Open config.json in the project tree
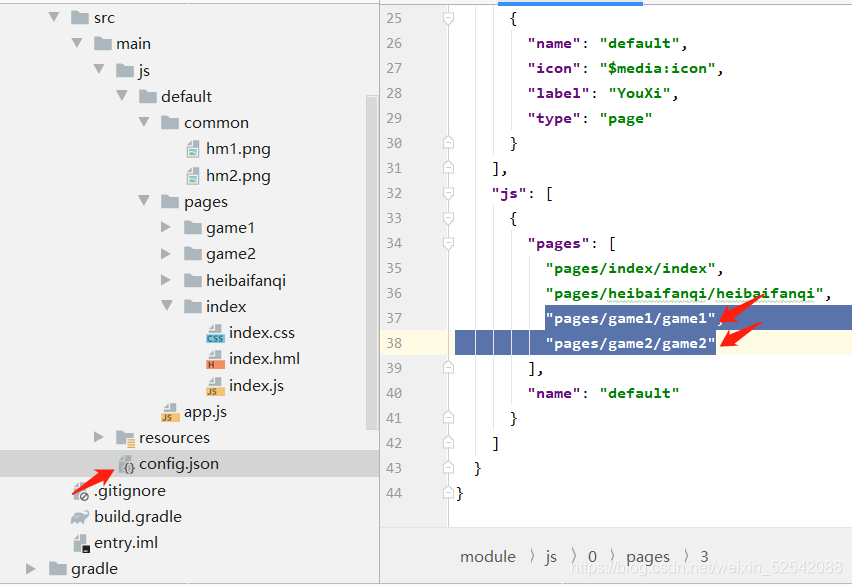Viewport: 852px width, 586px height. (178, 464)
